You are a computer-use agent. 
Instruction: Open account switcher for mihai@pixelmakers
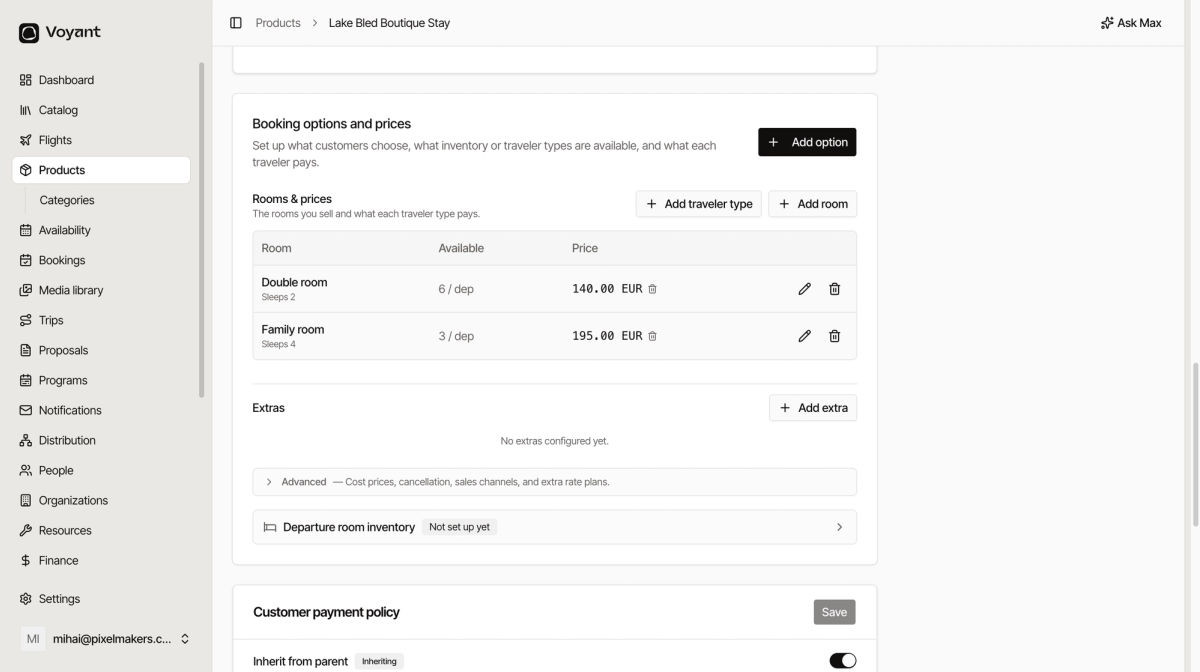(105, 639)
